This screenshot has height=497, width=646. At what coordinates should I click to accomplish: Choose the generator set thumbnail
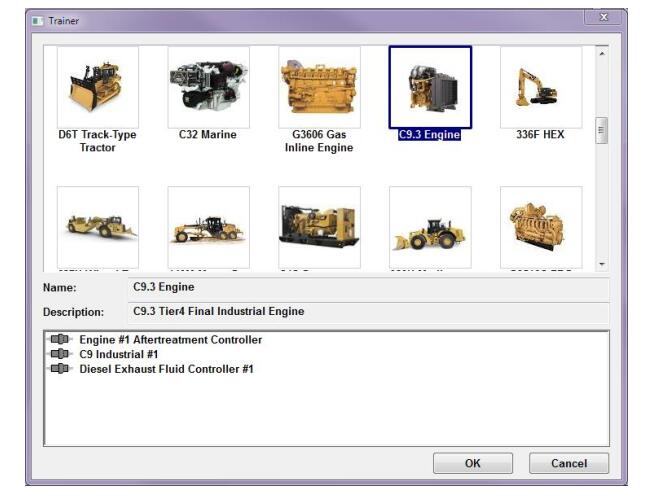click(x=319, y=227)
